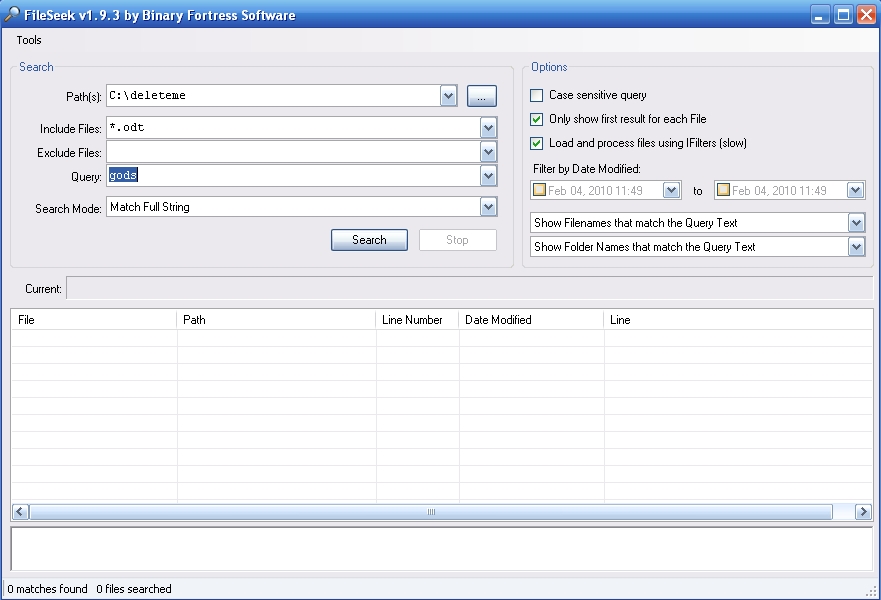The width and height of the screenshot is (881, 600).
Task: Open the Include Files dropdown
Action: 488,128
